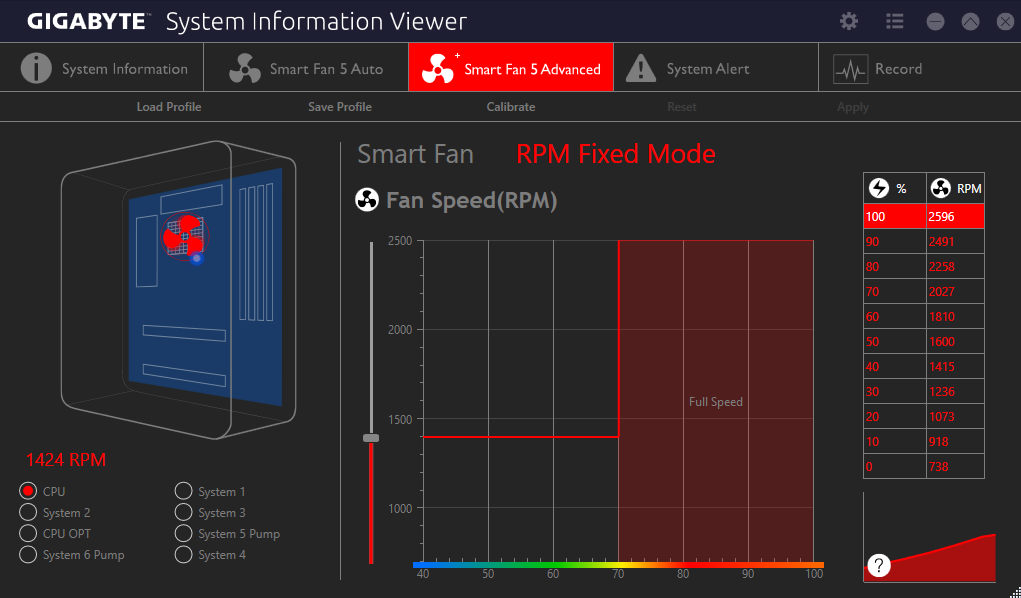This screenshot has height=598, width=1021.
Task: Select the red CPU fan in chassis diagram
Action: click(x=184, y=236)
